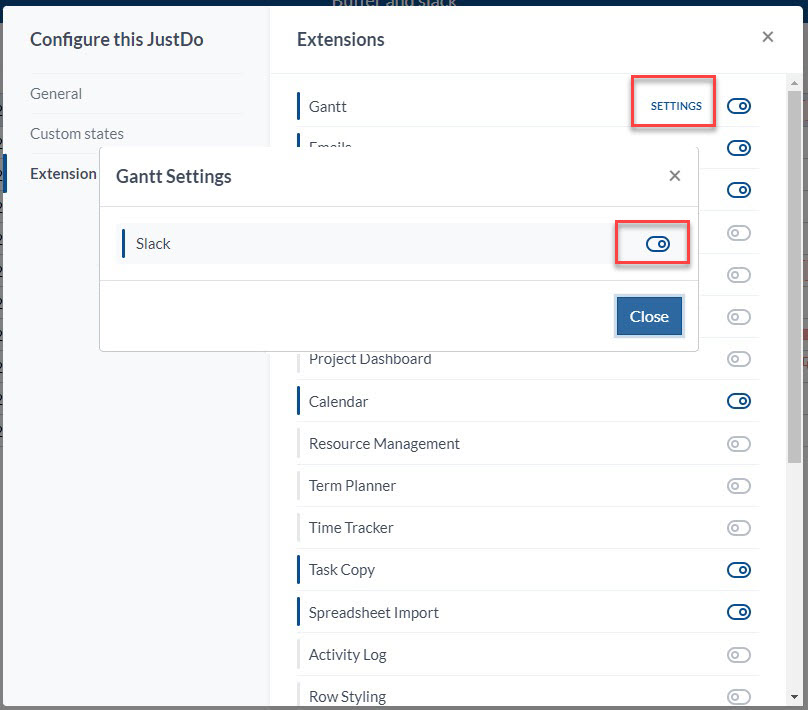Enable the Project Dashboard extension
This screenshot has height=710, width=808.
[738, 359]
